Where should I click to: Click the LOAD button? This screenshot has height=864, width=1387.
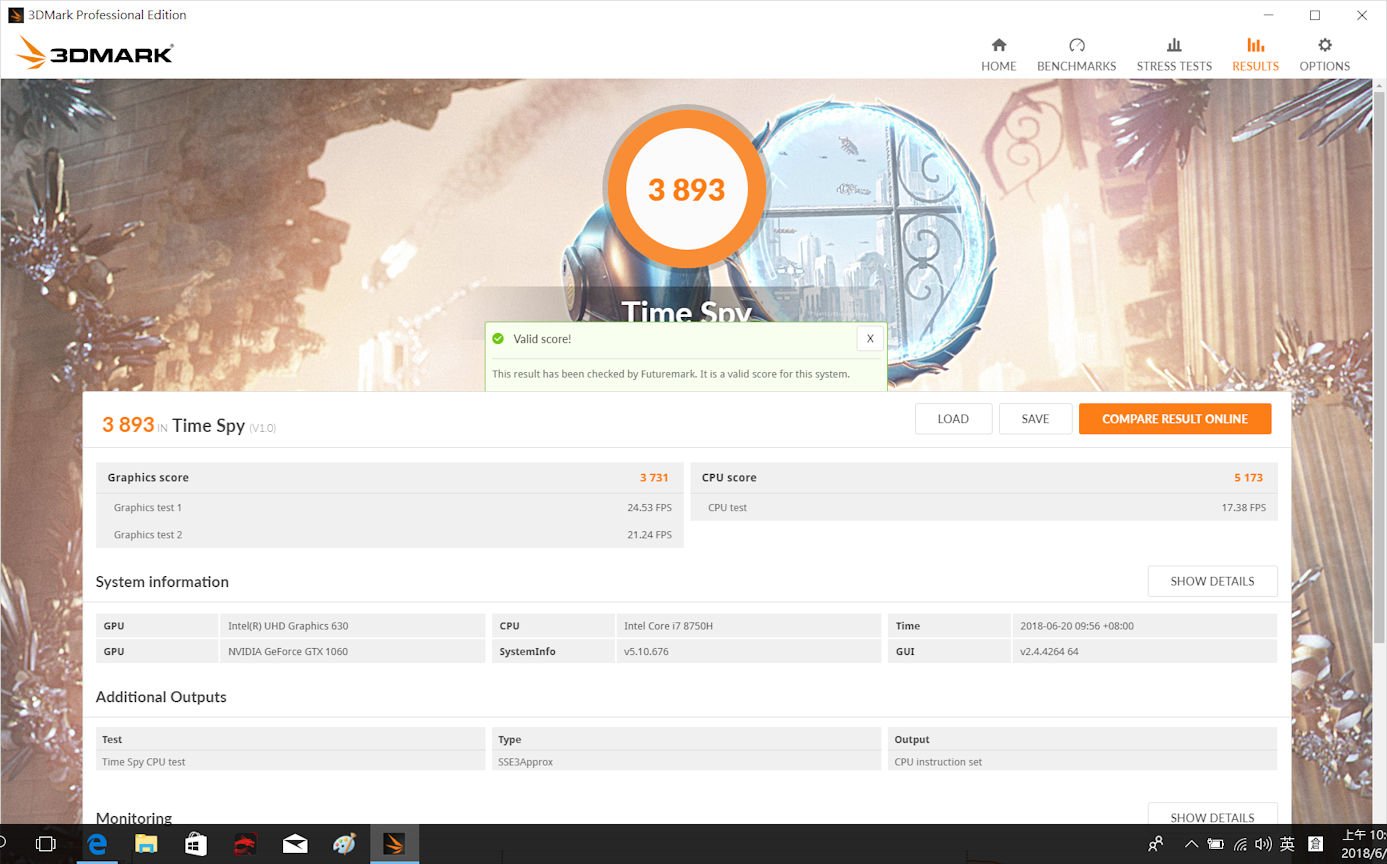[953, 419]
